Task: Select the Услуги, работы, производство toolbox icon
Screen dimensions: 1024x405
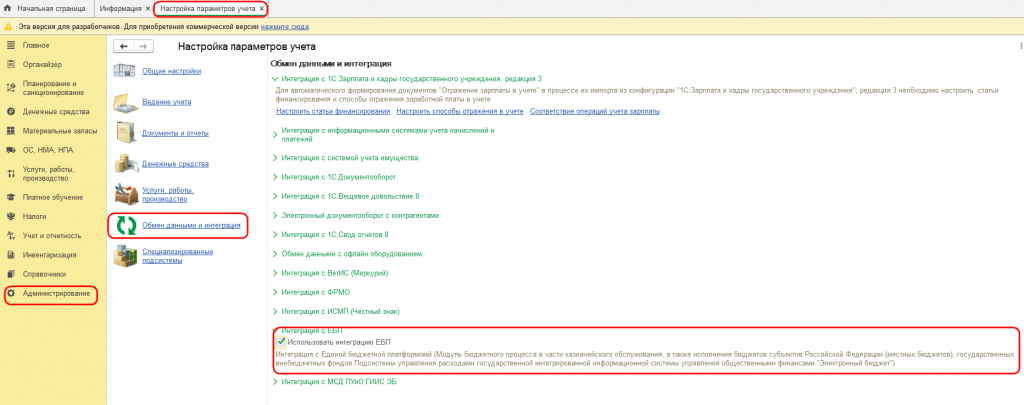Action: point(124,194)
